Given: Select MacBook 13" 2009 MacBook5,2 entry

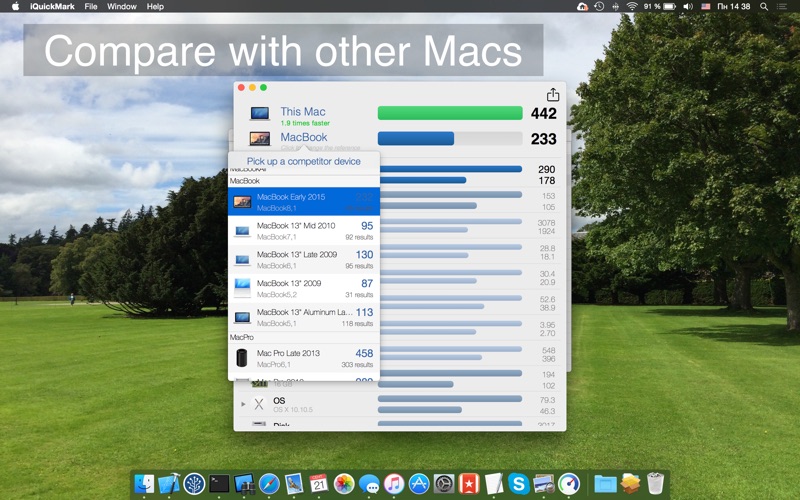Looking at the screenshot, I should click(x=304, y=288).
